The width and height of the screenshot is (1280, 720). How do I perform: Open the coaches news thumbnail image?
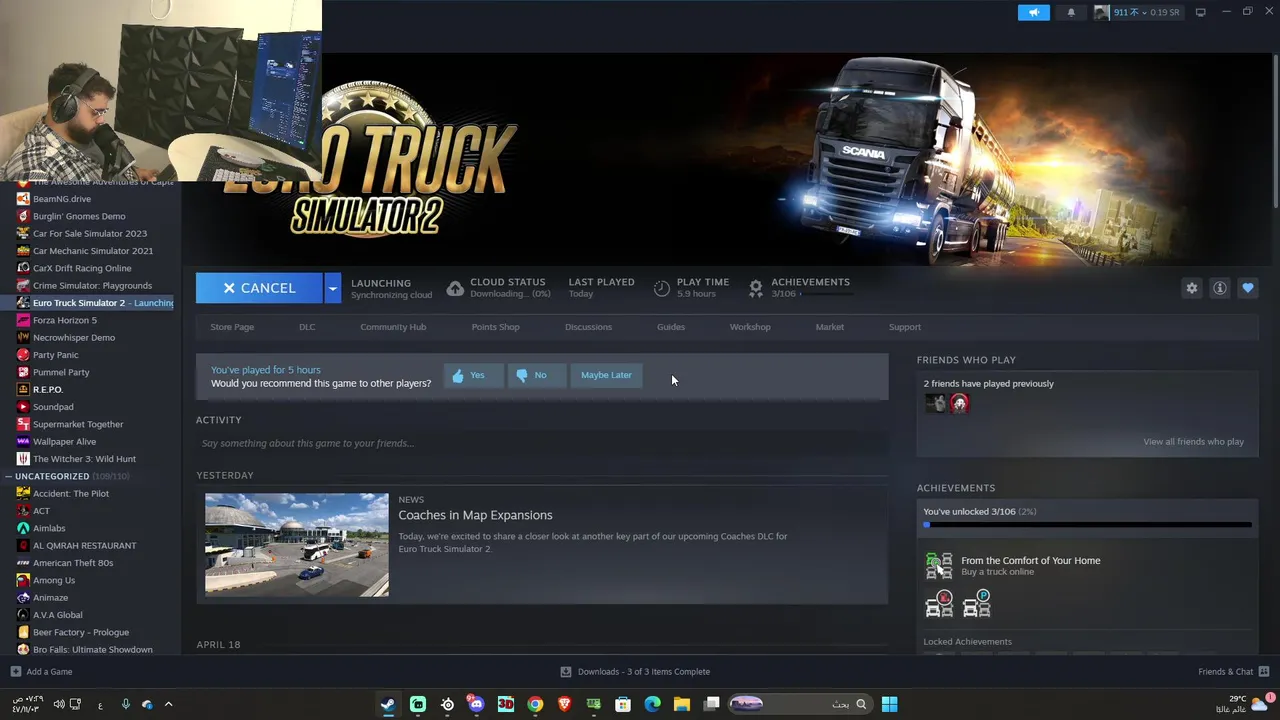click(x=297, y=545)
